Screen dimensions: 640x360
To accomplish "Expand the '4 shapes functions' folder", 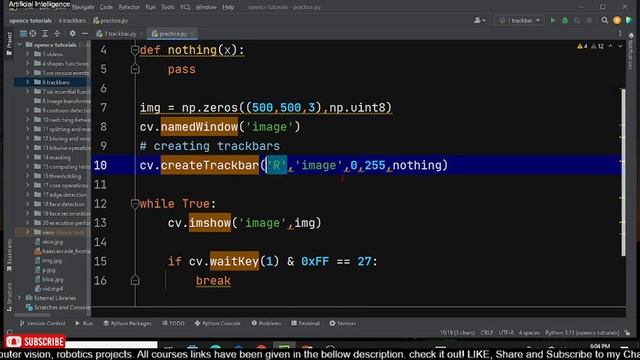I will (x=28, y=63).
